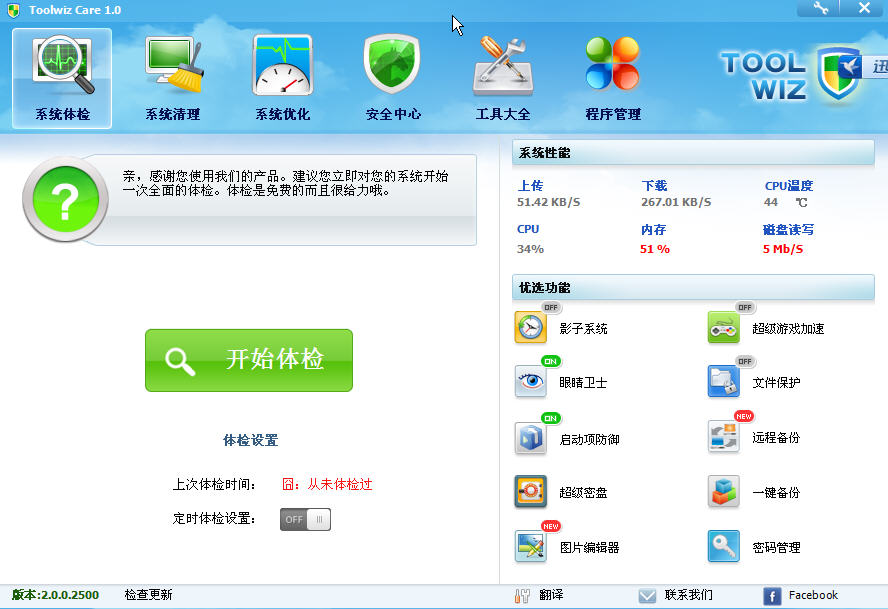Click 检查更新 link
The image size is (888, 609).
point(148,594)
